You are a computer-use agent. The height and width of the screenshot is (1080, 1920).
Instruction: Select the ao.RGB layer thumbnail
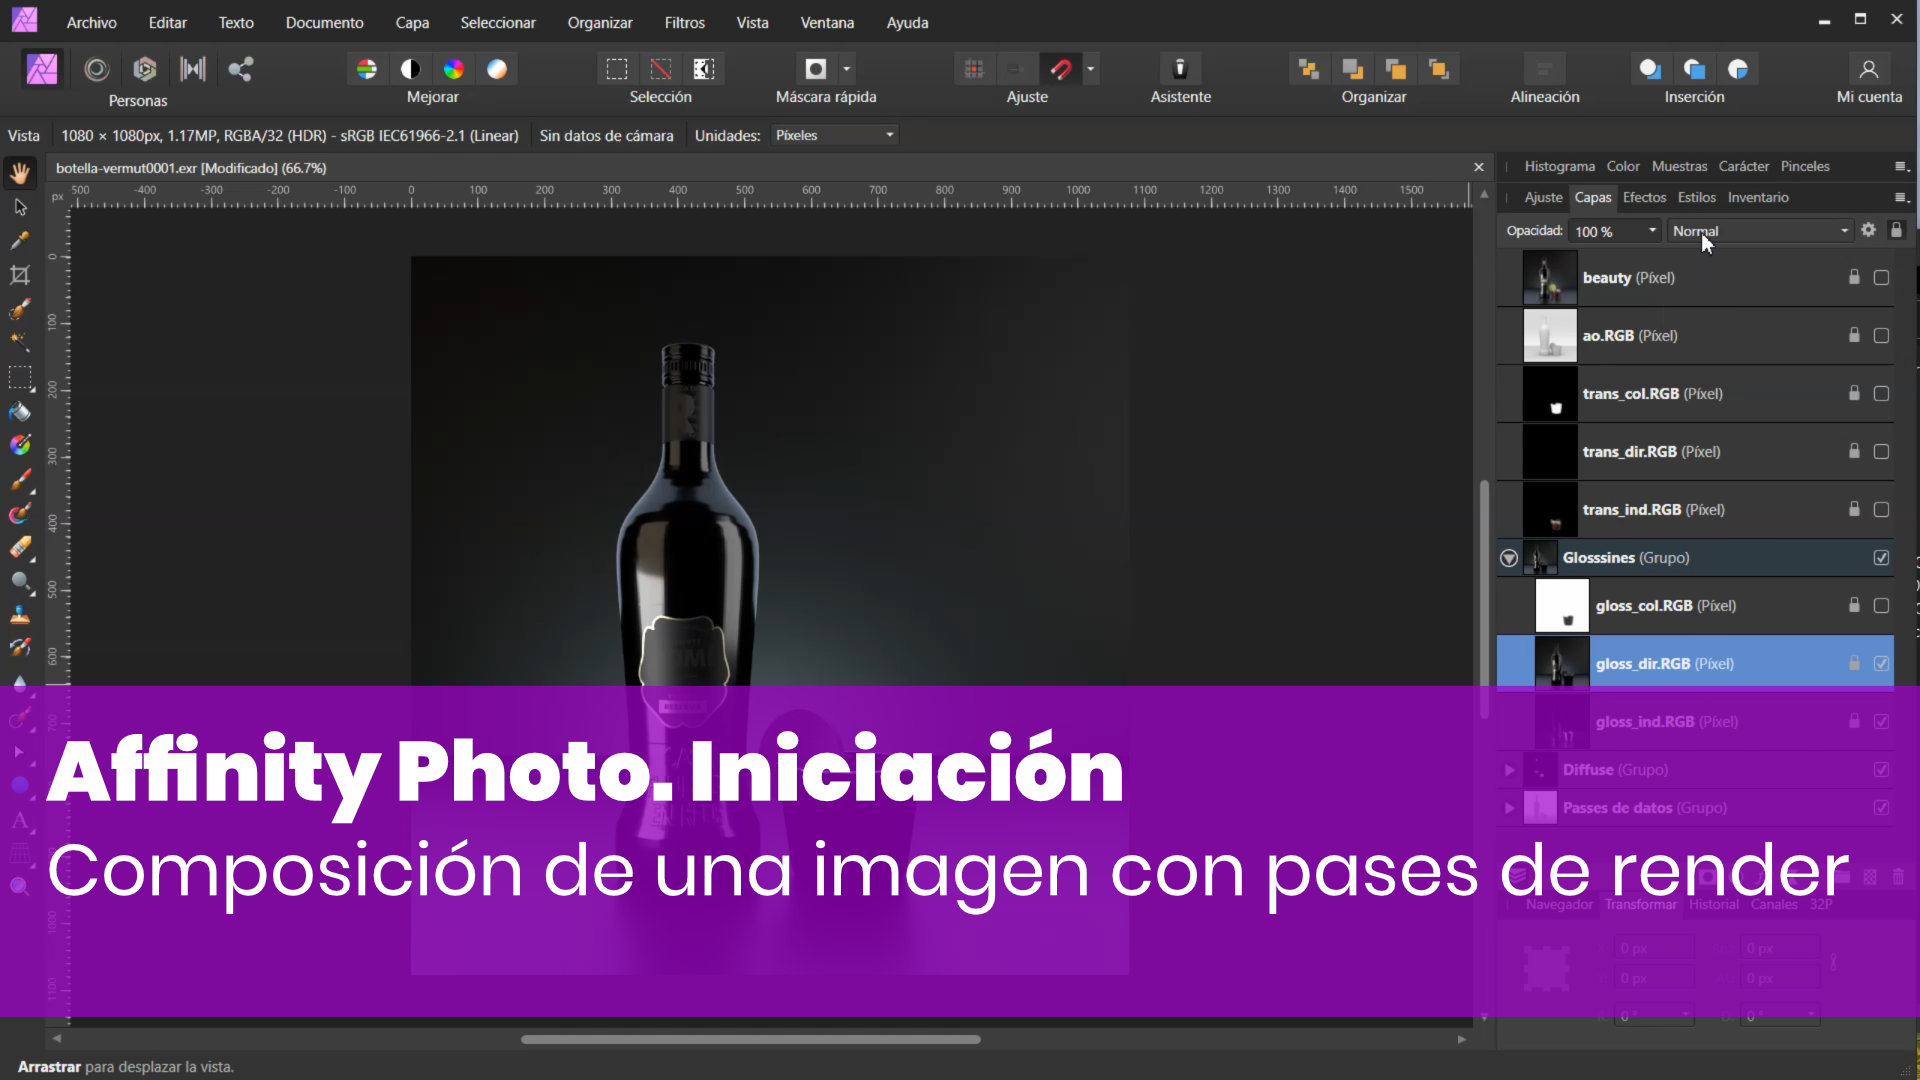[1549, 336]
